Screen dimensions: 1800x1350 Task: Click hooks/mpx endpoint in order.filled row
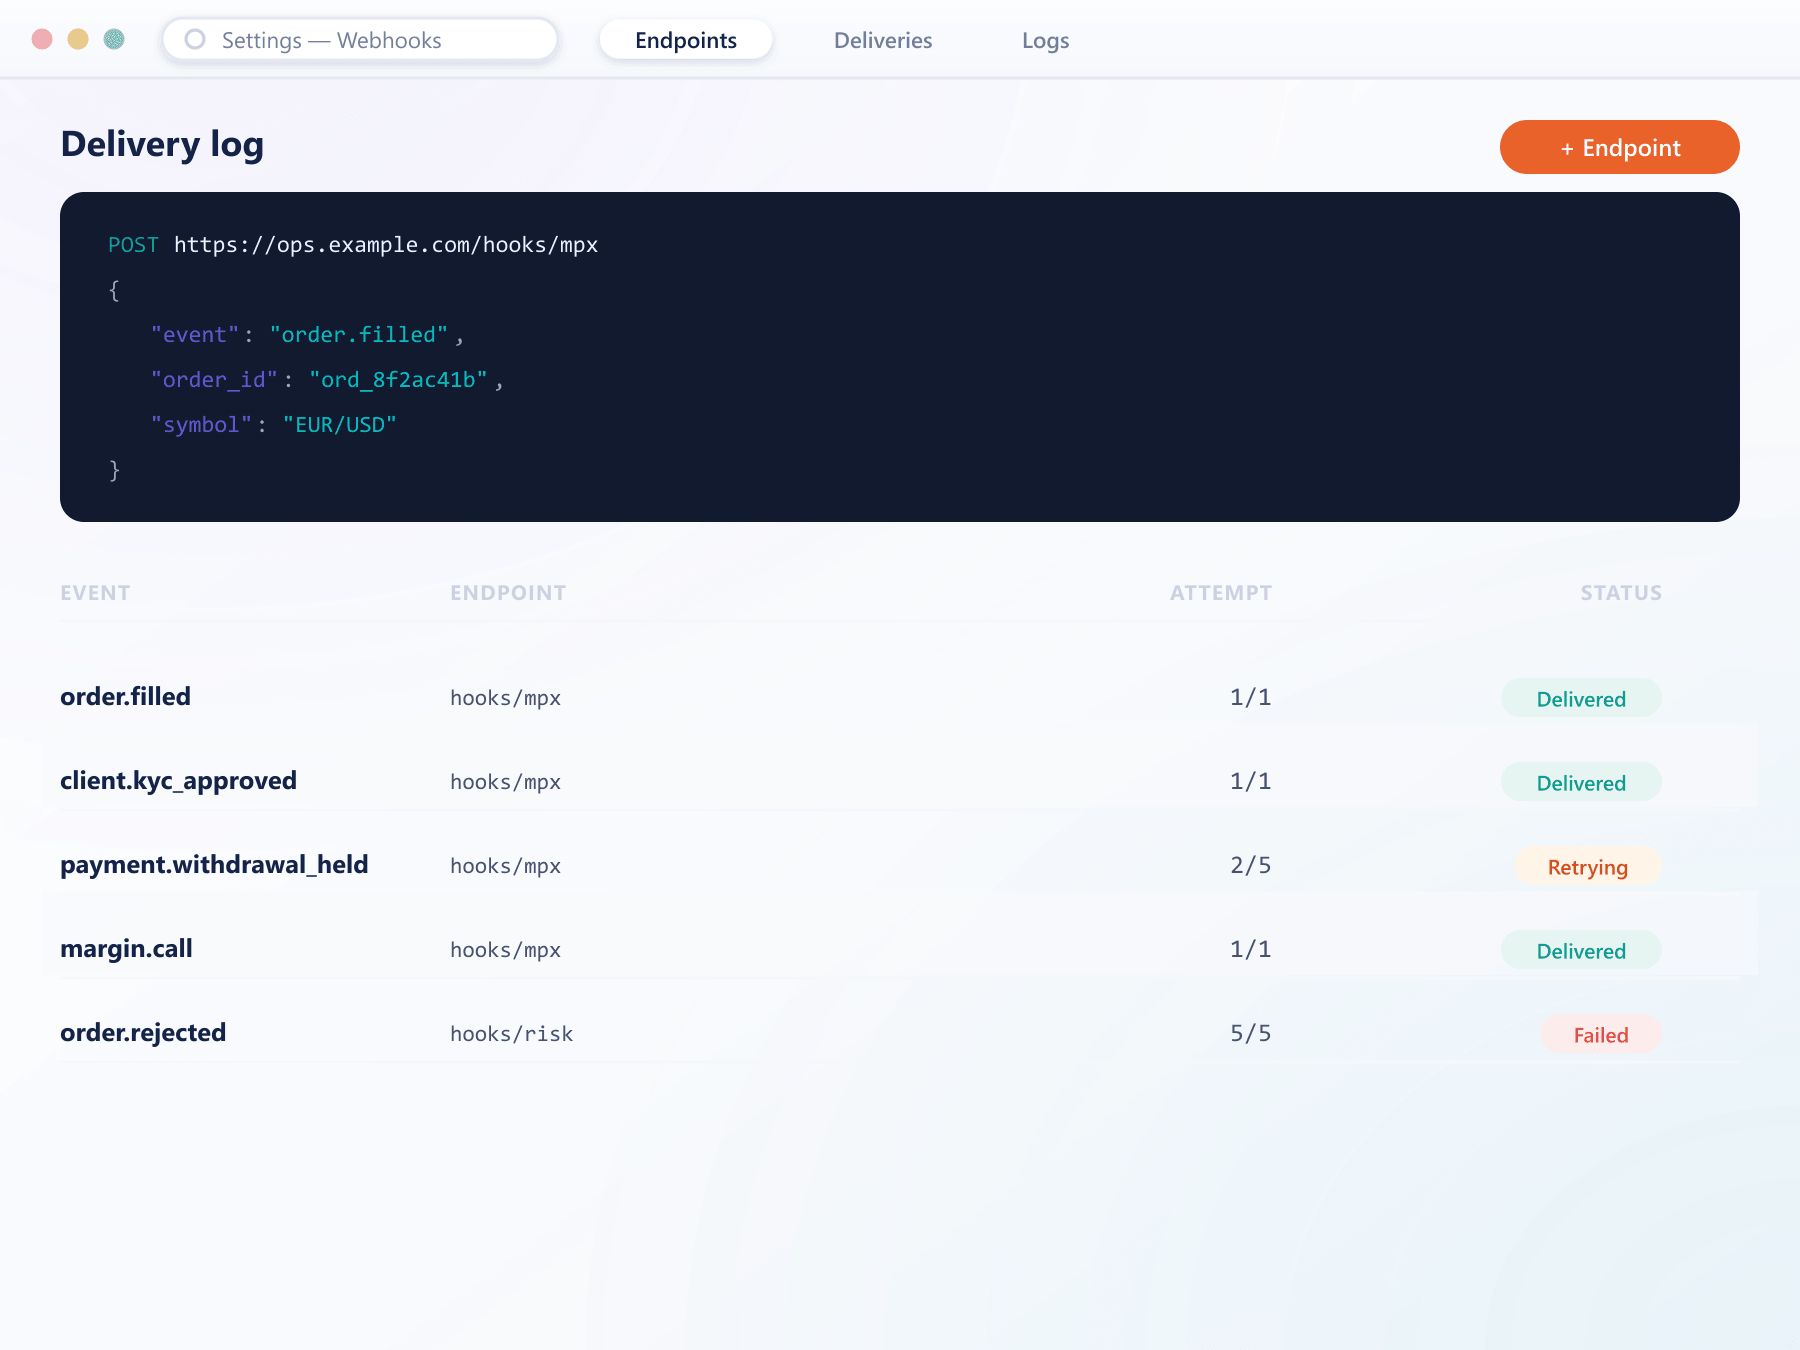(505, 698)
